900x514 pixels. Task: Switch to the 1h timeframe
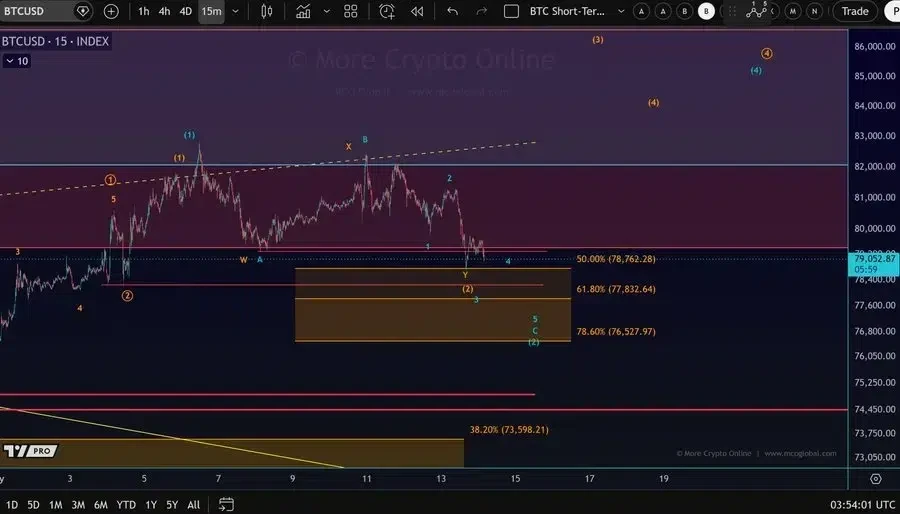143,11
